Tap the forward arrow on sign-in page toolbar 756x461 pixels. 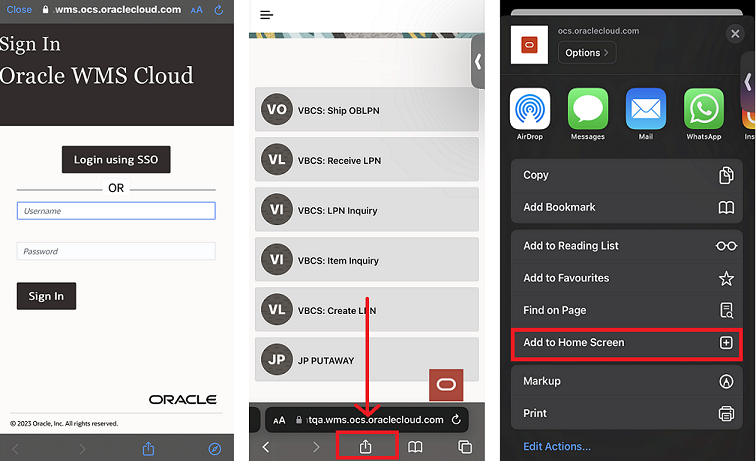82,449
